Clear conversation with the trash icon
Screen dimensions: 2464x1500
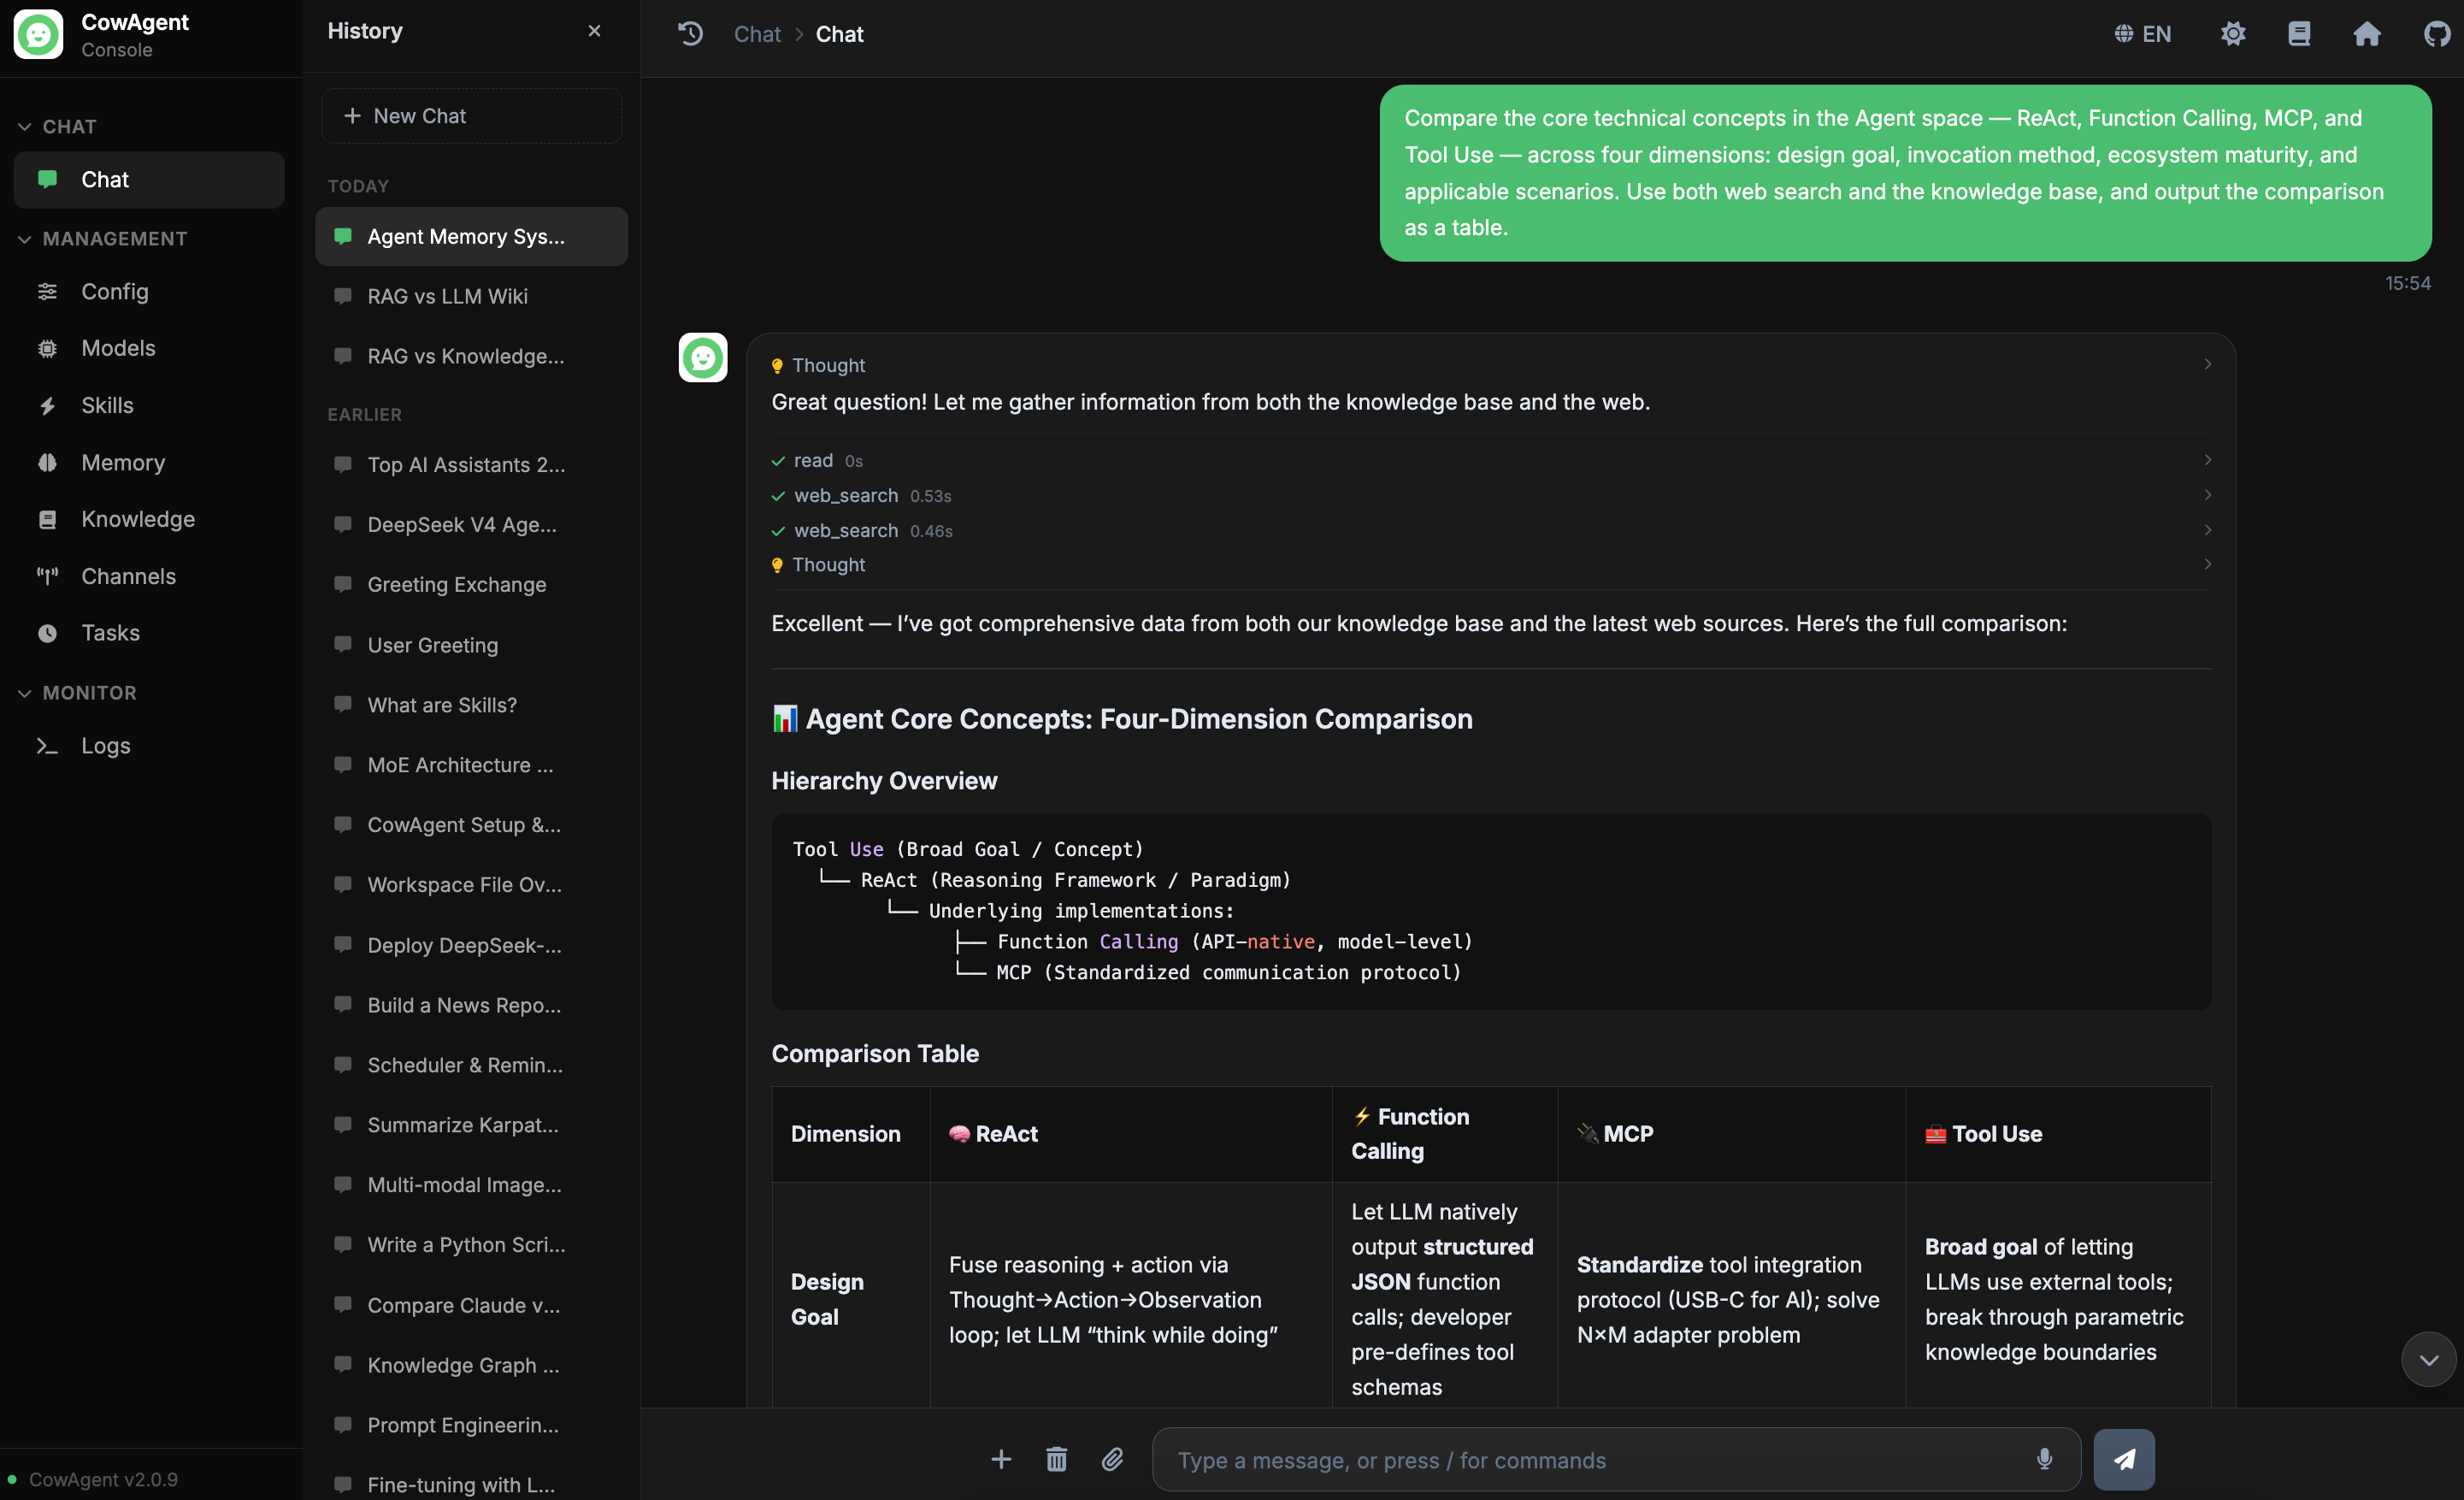click(1056, 1459)
